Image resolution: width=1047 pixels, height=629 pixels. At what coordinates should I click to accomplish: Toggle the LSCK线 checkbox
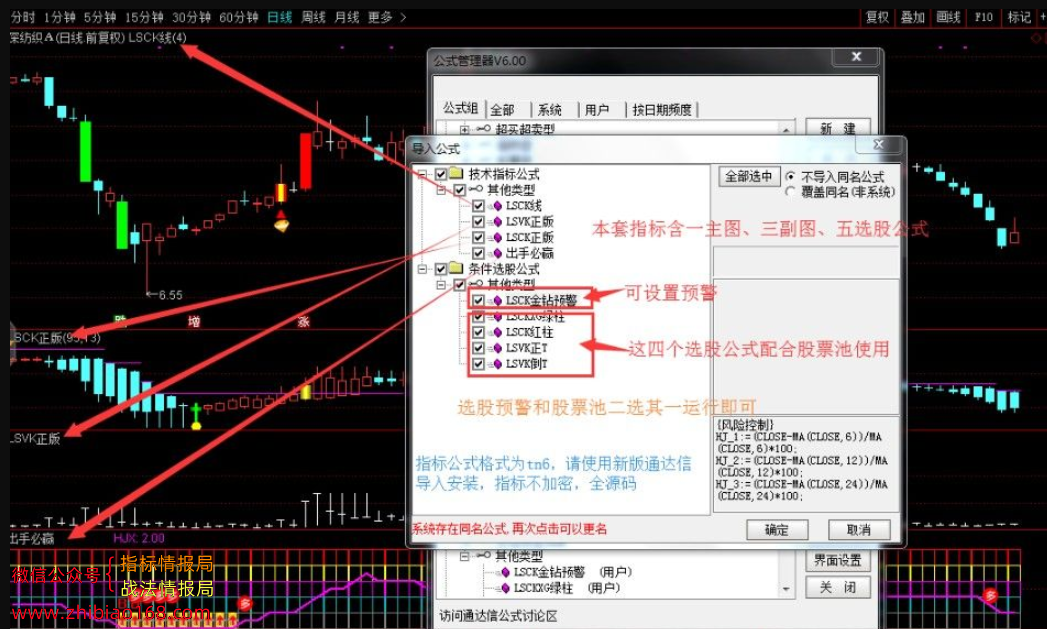(478, 206)
